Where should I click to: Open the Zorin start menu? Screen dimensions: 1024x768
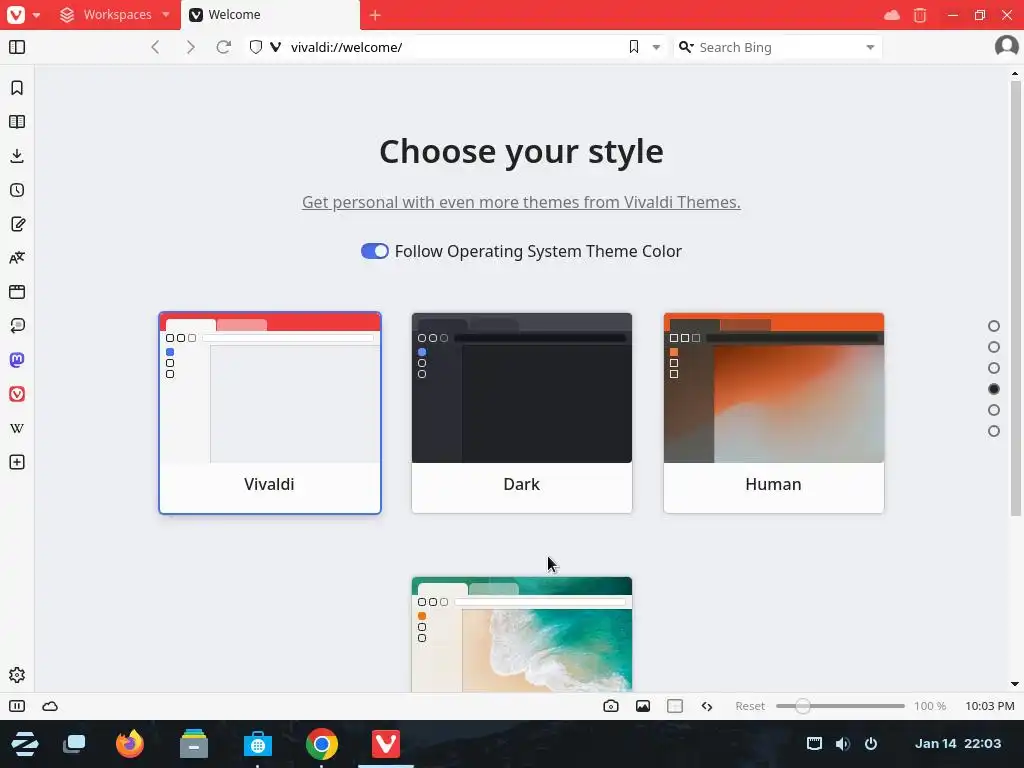click(x=24, y=744)
